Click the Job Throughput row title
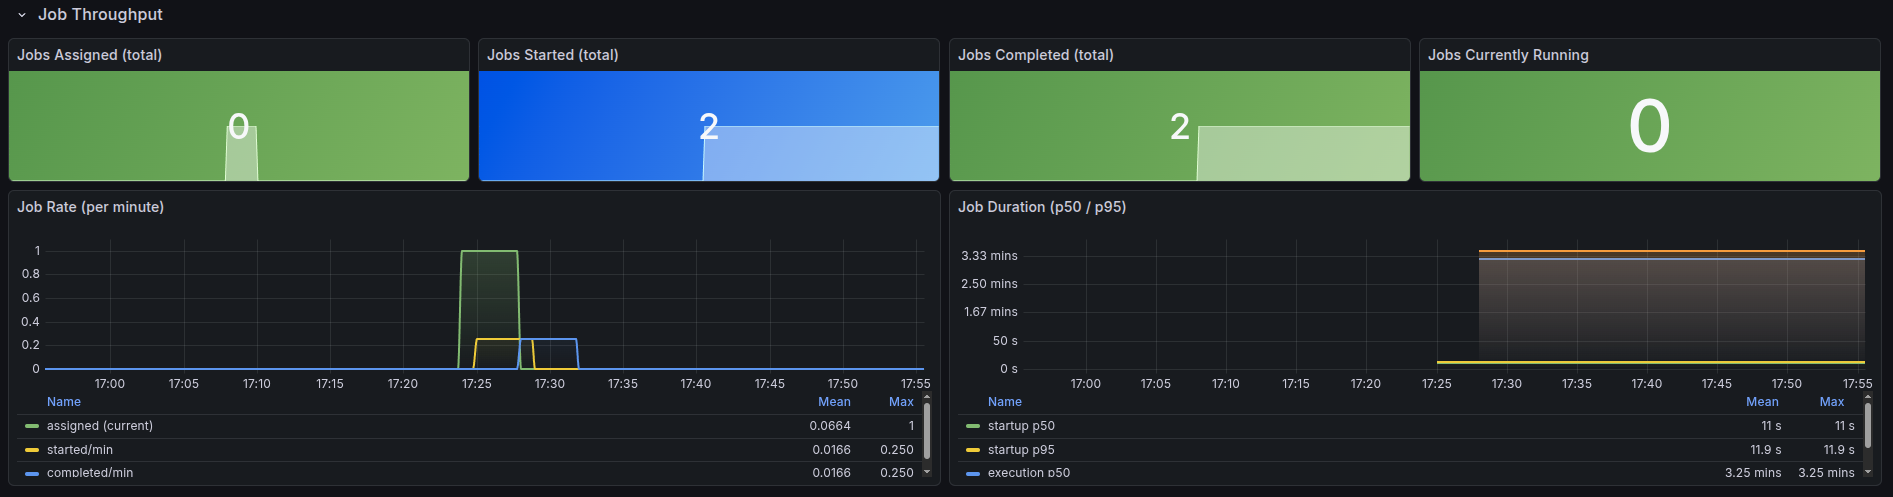This screenshot has width=1893, height=497. 100,14
